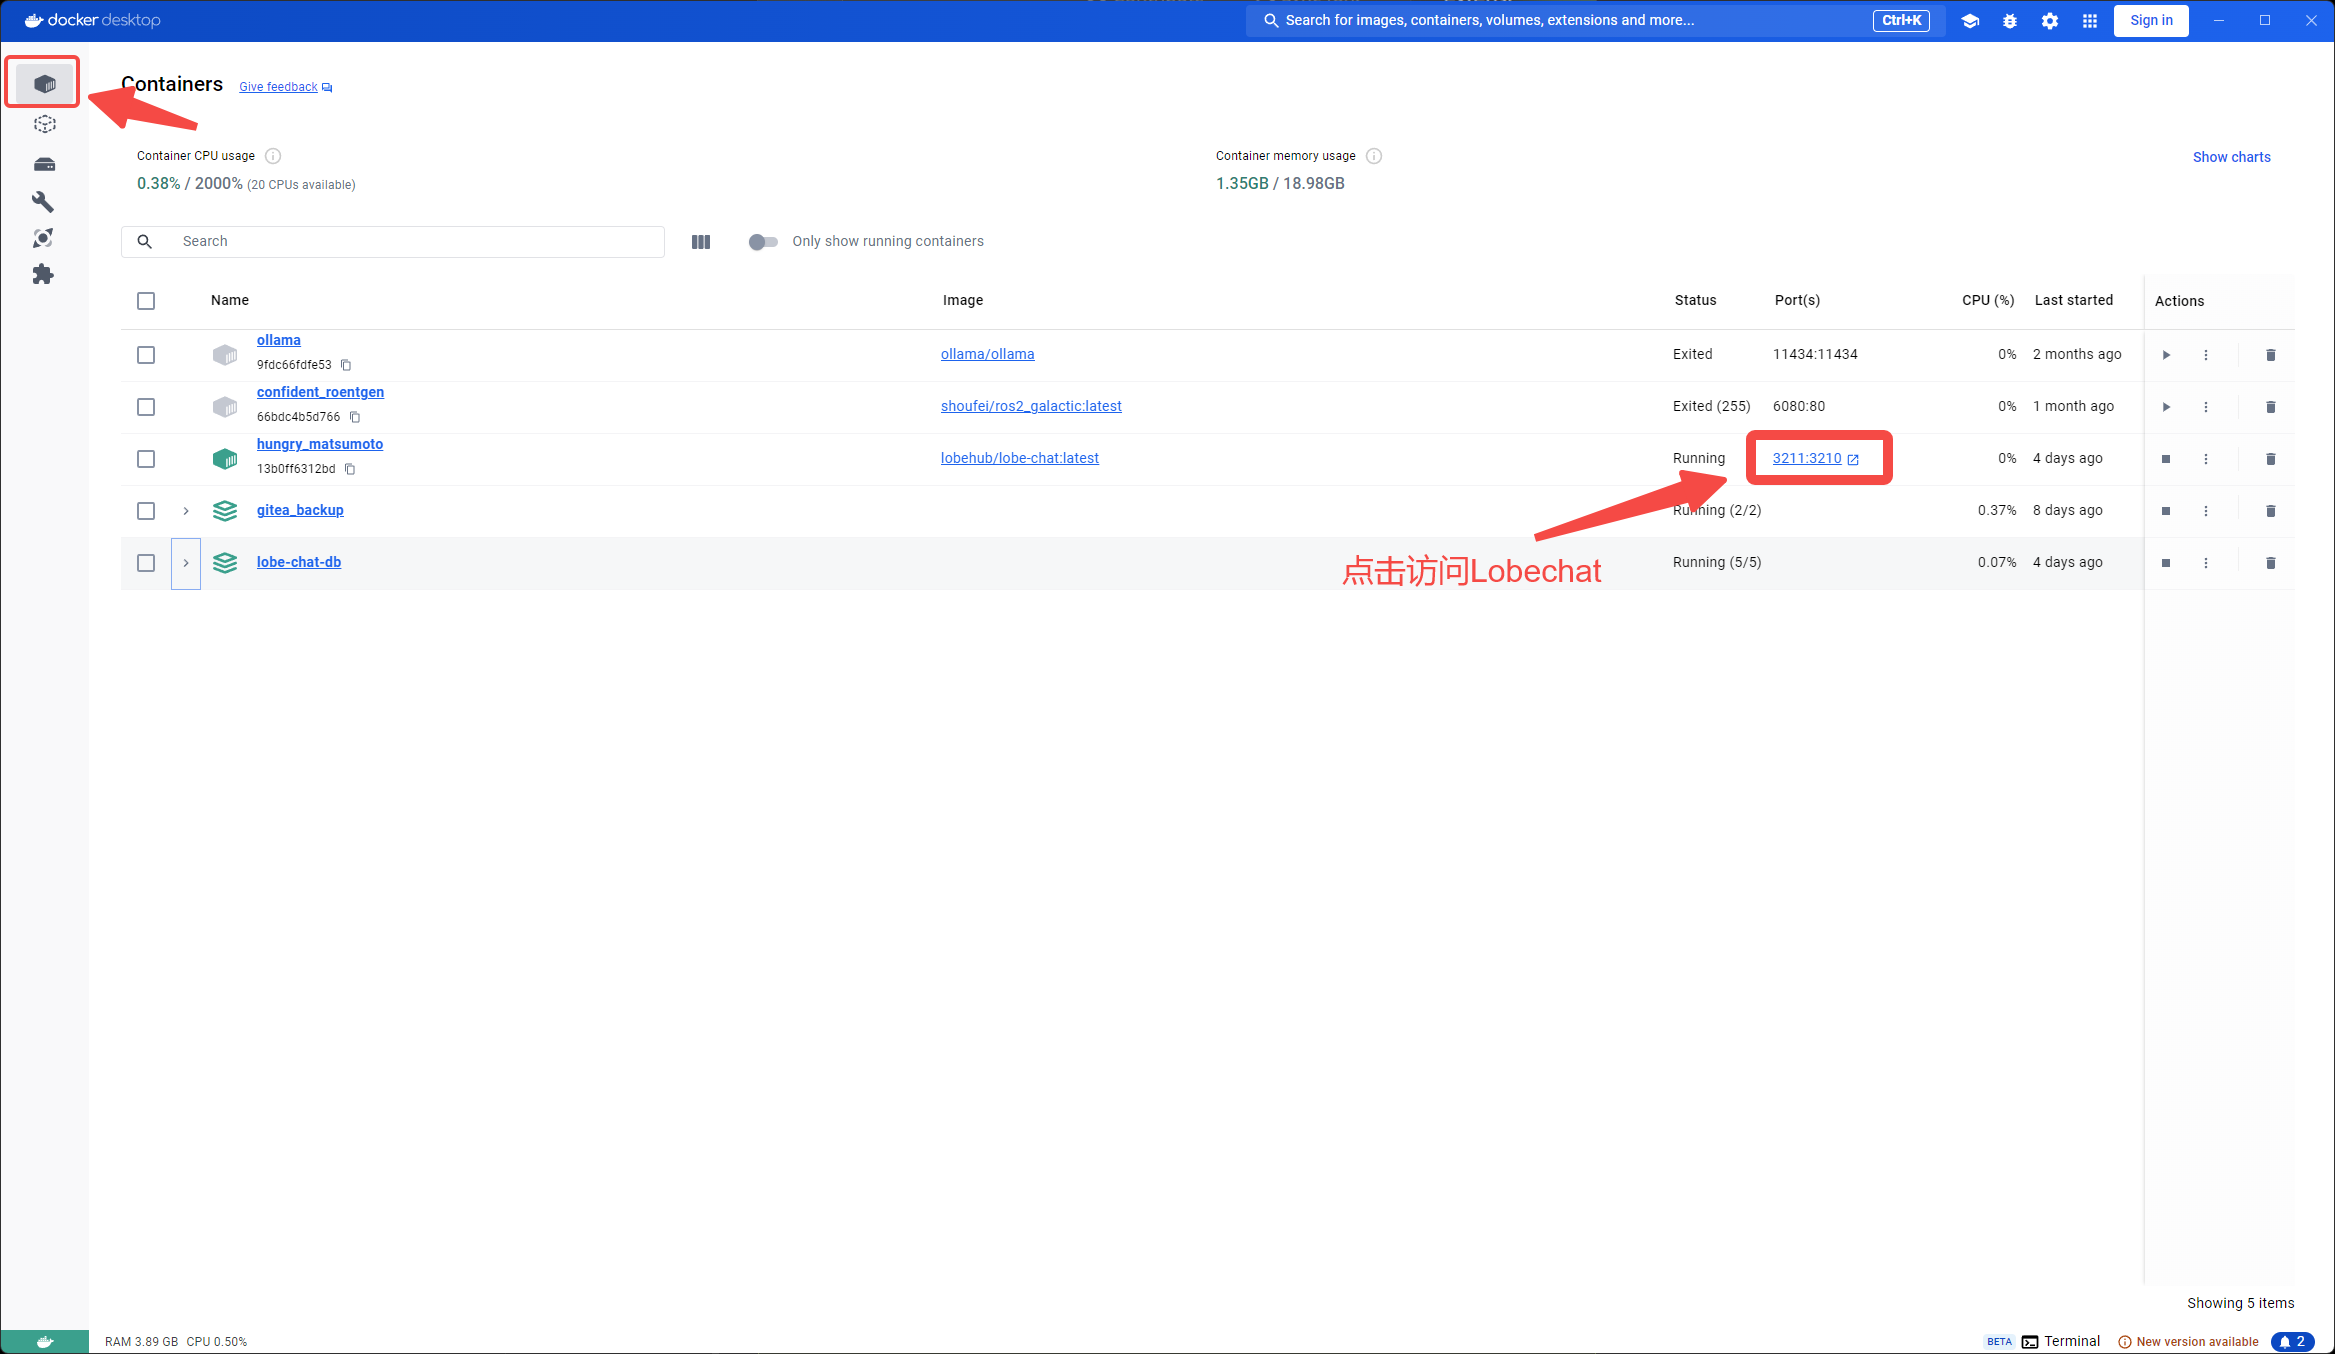This screenshot has width=2335, height=1354.
Task: Toggle Only show running containers
Action: pos(763,242)
